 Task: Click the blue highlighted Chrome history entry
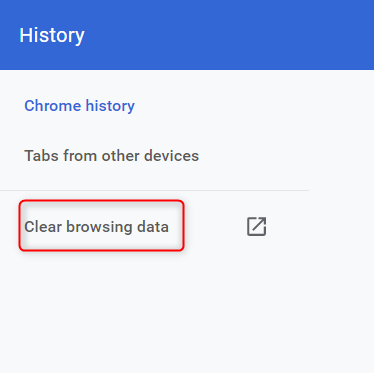(79, 106)
